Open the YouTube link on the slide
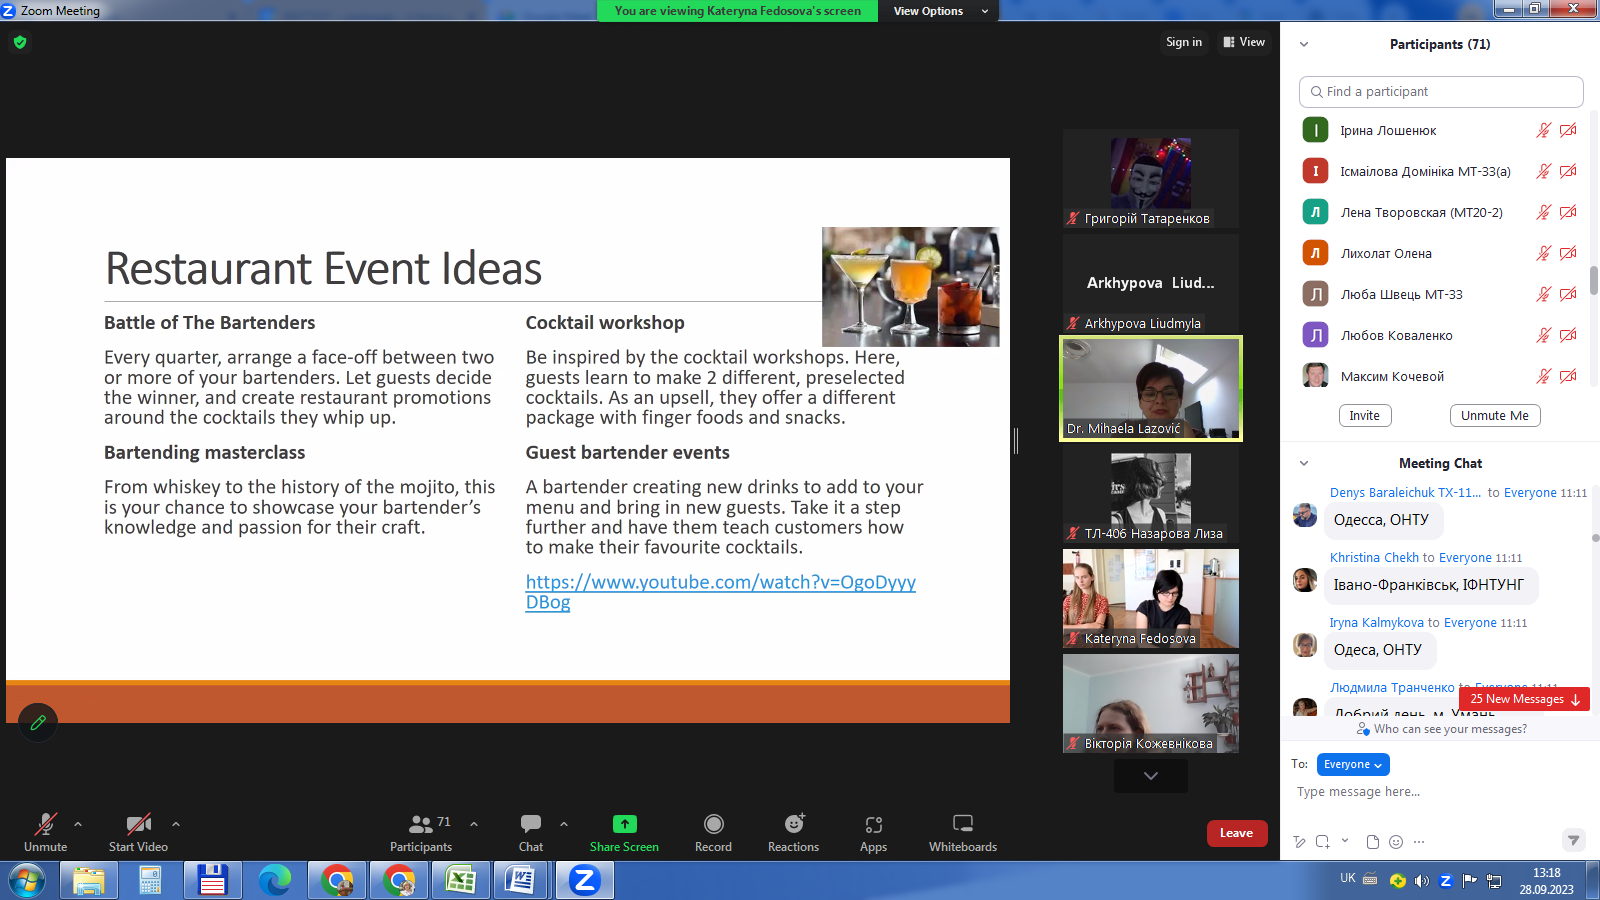Screen dimensions: 1600x900 click(x=720, y=583)
